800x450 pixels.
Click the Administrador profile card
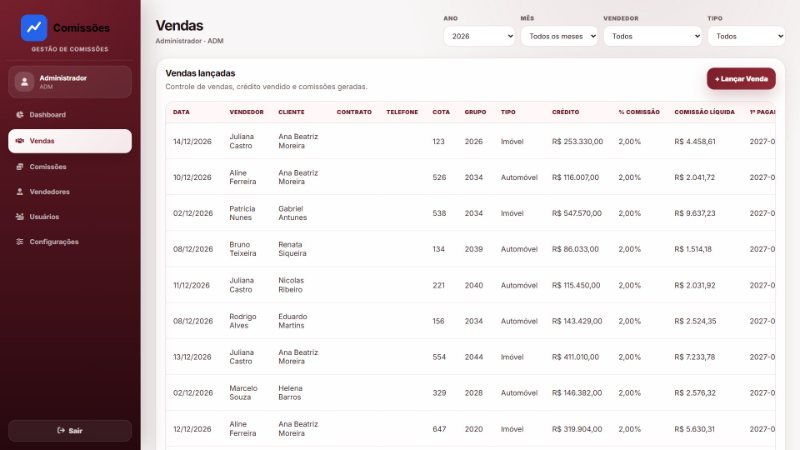pos(70,82)
